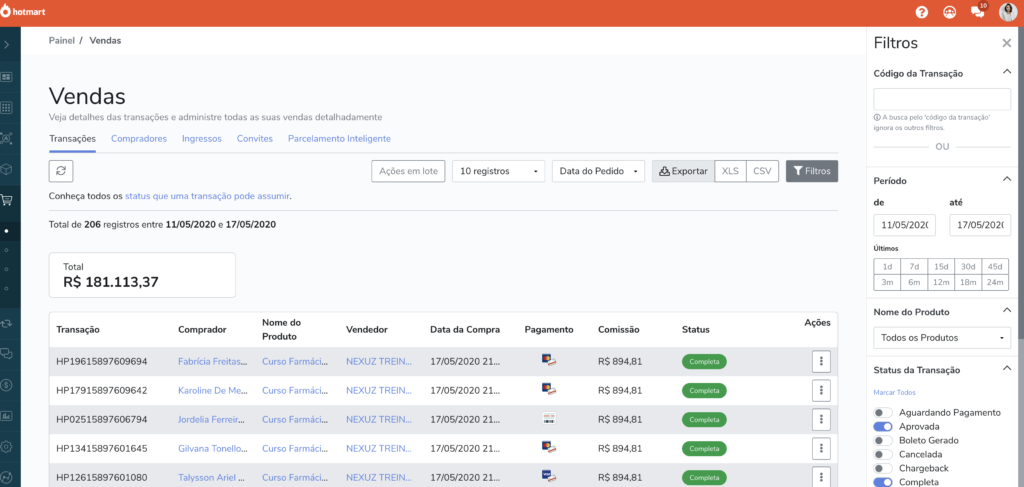Enable the Aguardando Pagamento filter

883,412
